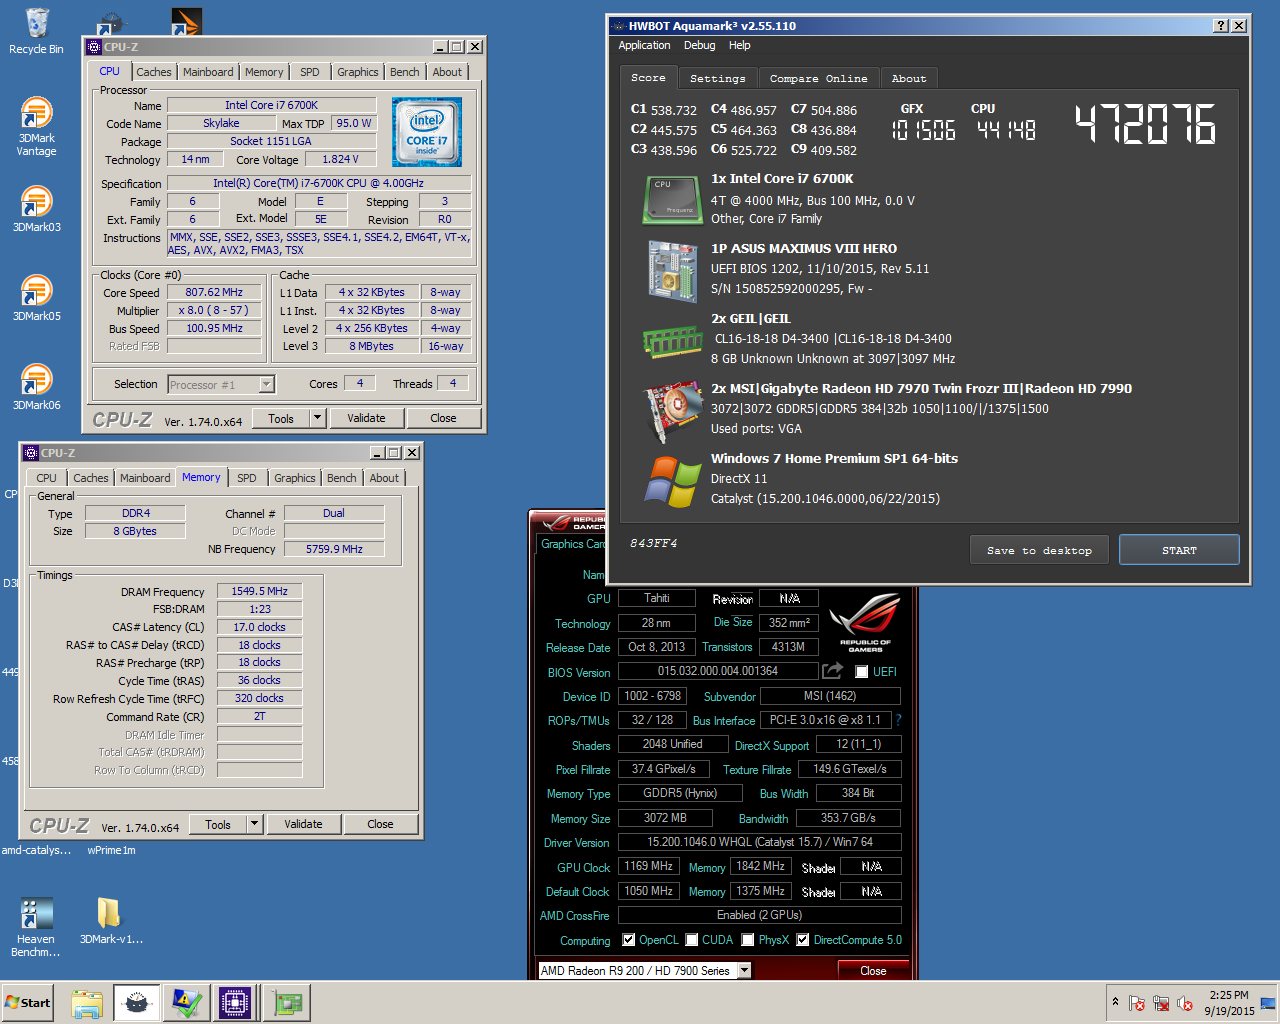Toggle the CUDA checkbox

coord(691,940)
